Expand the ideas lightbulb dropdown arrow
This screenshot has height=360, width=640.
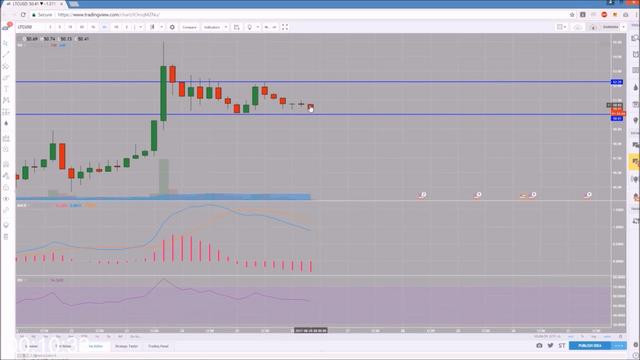258,27
